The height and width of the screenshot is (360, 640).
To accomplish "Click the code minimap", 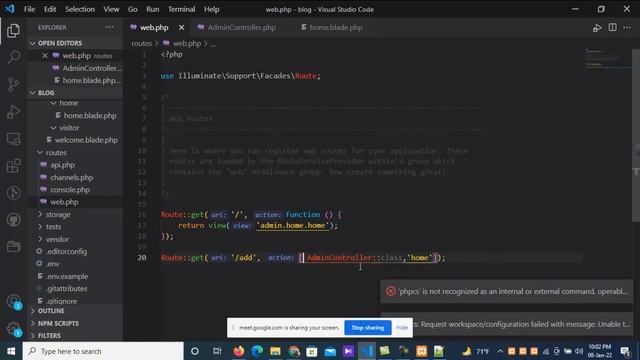I will tap(607, 58).
